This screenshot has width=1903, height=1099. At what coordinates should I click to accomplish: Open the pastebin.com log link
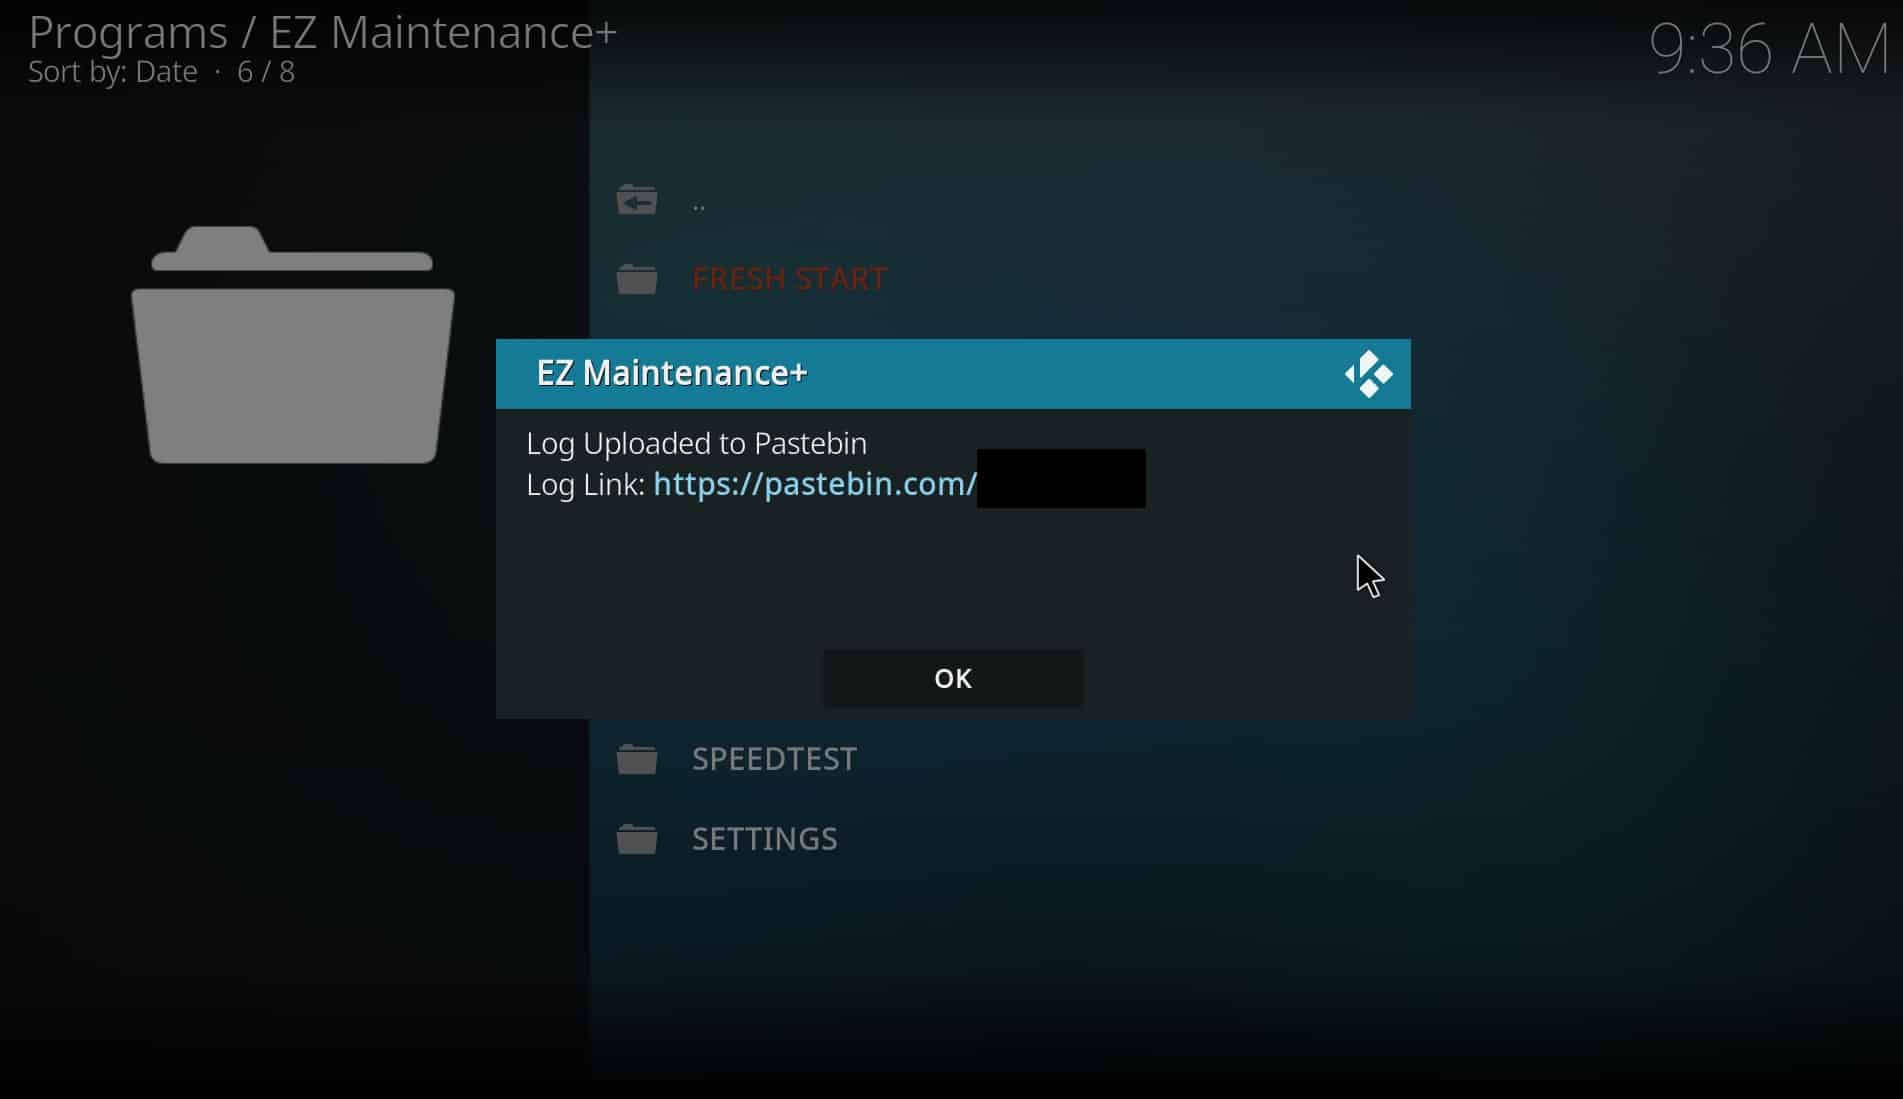coord(815,484)
